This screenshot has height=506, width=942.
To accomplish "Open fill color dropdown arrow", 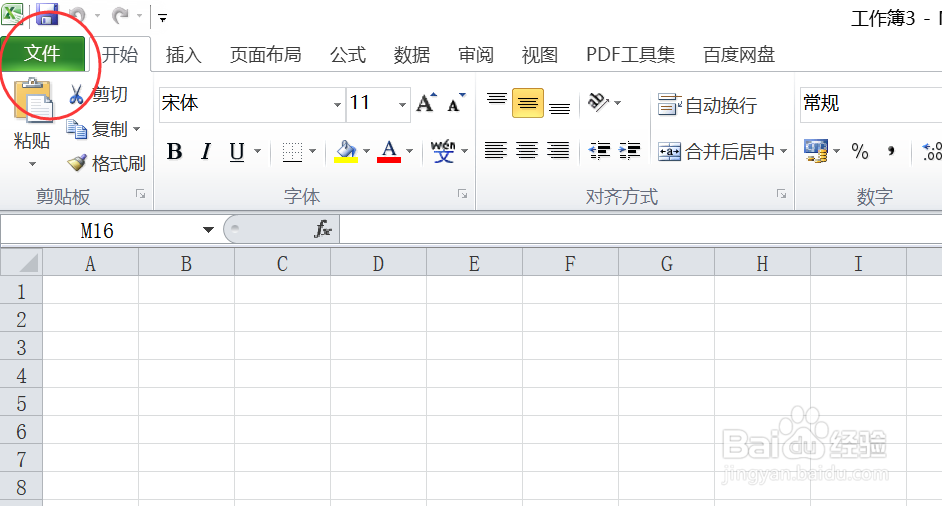I will [x=366, y=151].
